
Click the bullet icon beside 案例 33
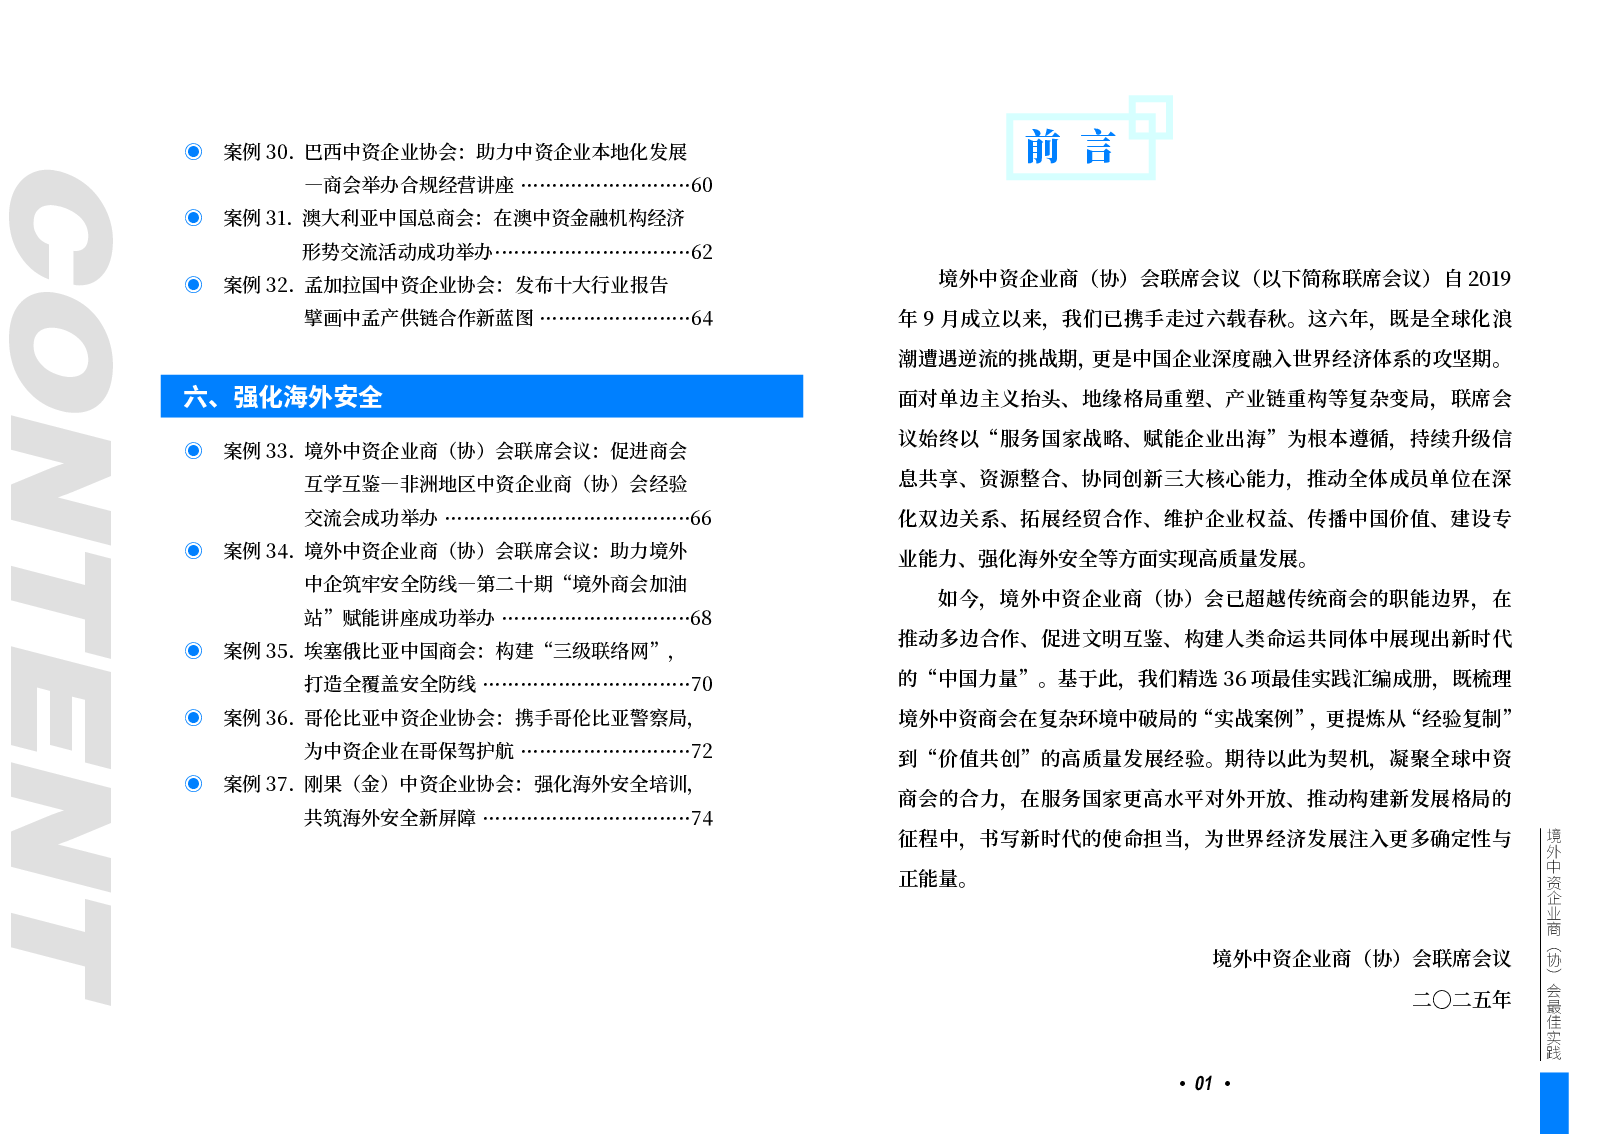pos(194,451)
